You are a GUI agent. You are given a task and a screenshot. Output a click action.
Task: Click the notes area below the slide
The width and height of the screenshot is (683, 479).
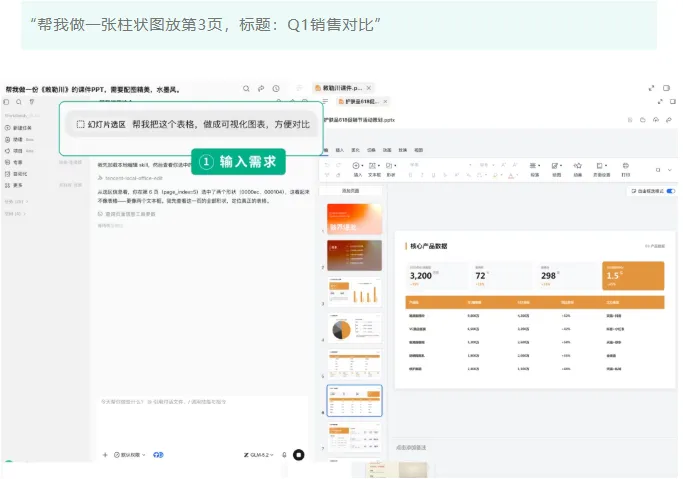pyautogui.click(x=535, y=448)
